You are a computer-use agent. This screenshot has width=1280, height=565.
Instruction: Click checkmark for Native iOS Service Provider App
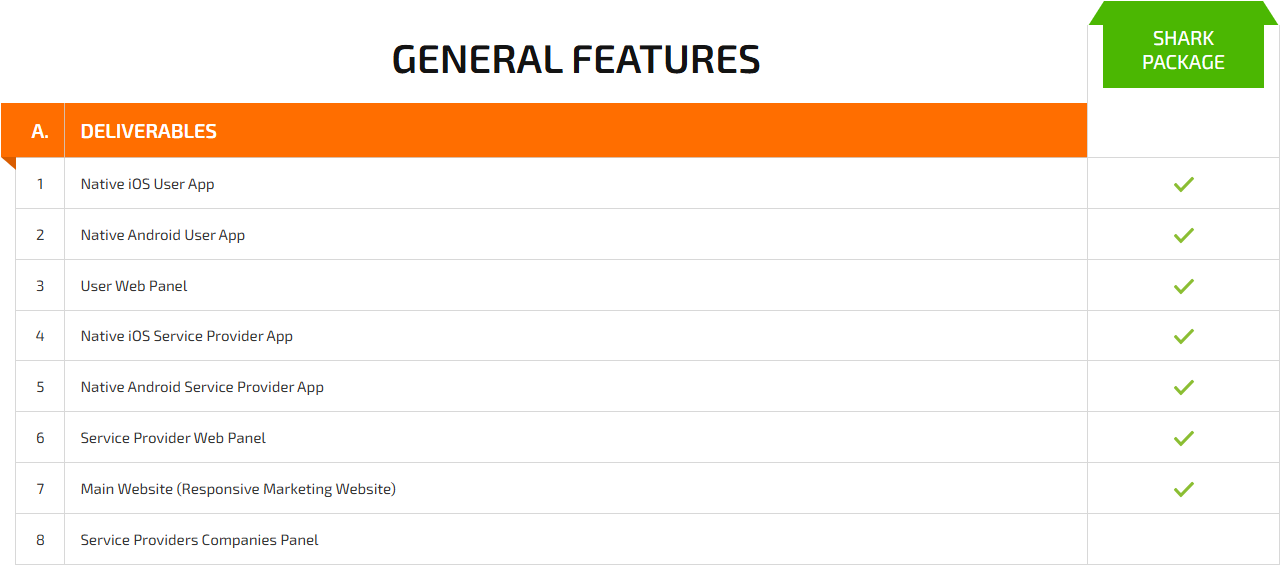(1184, 336)
